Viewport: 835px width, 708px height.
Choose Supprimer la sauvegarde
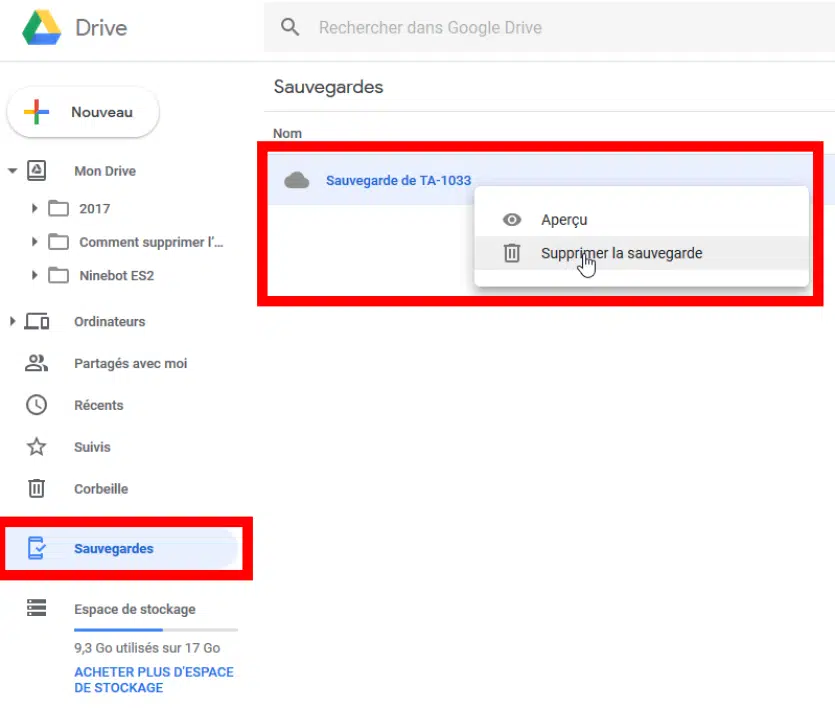(641, 253)
